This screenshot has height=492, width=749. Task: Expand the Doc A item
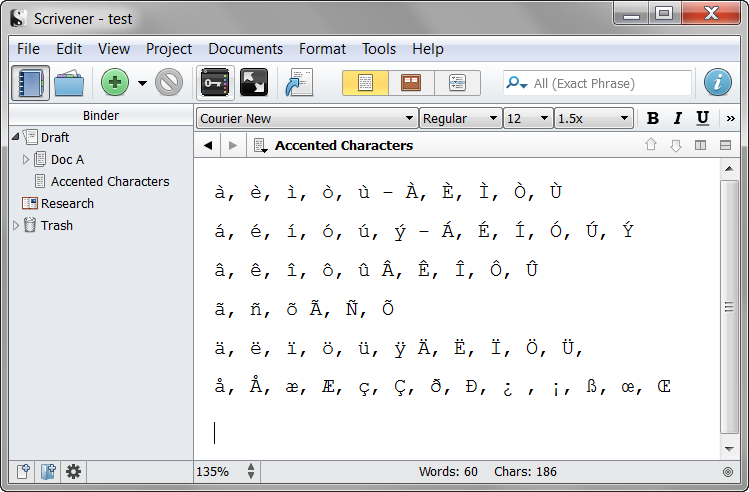[x=26, y=159]
